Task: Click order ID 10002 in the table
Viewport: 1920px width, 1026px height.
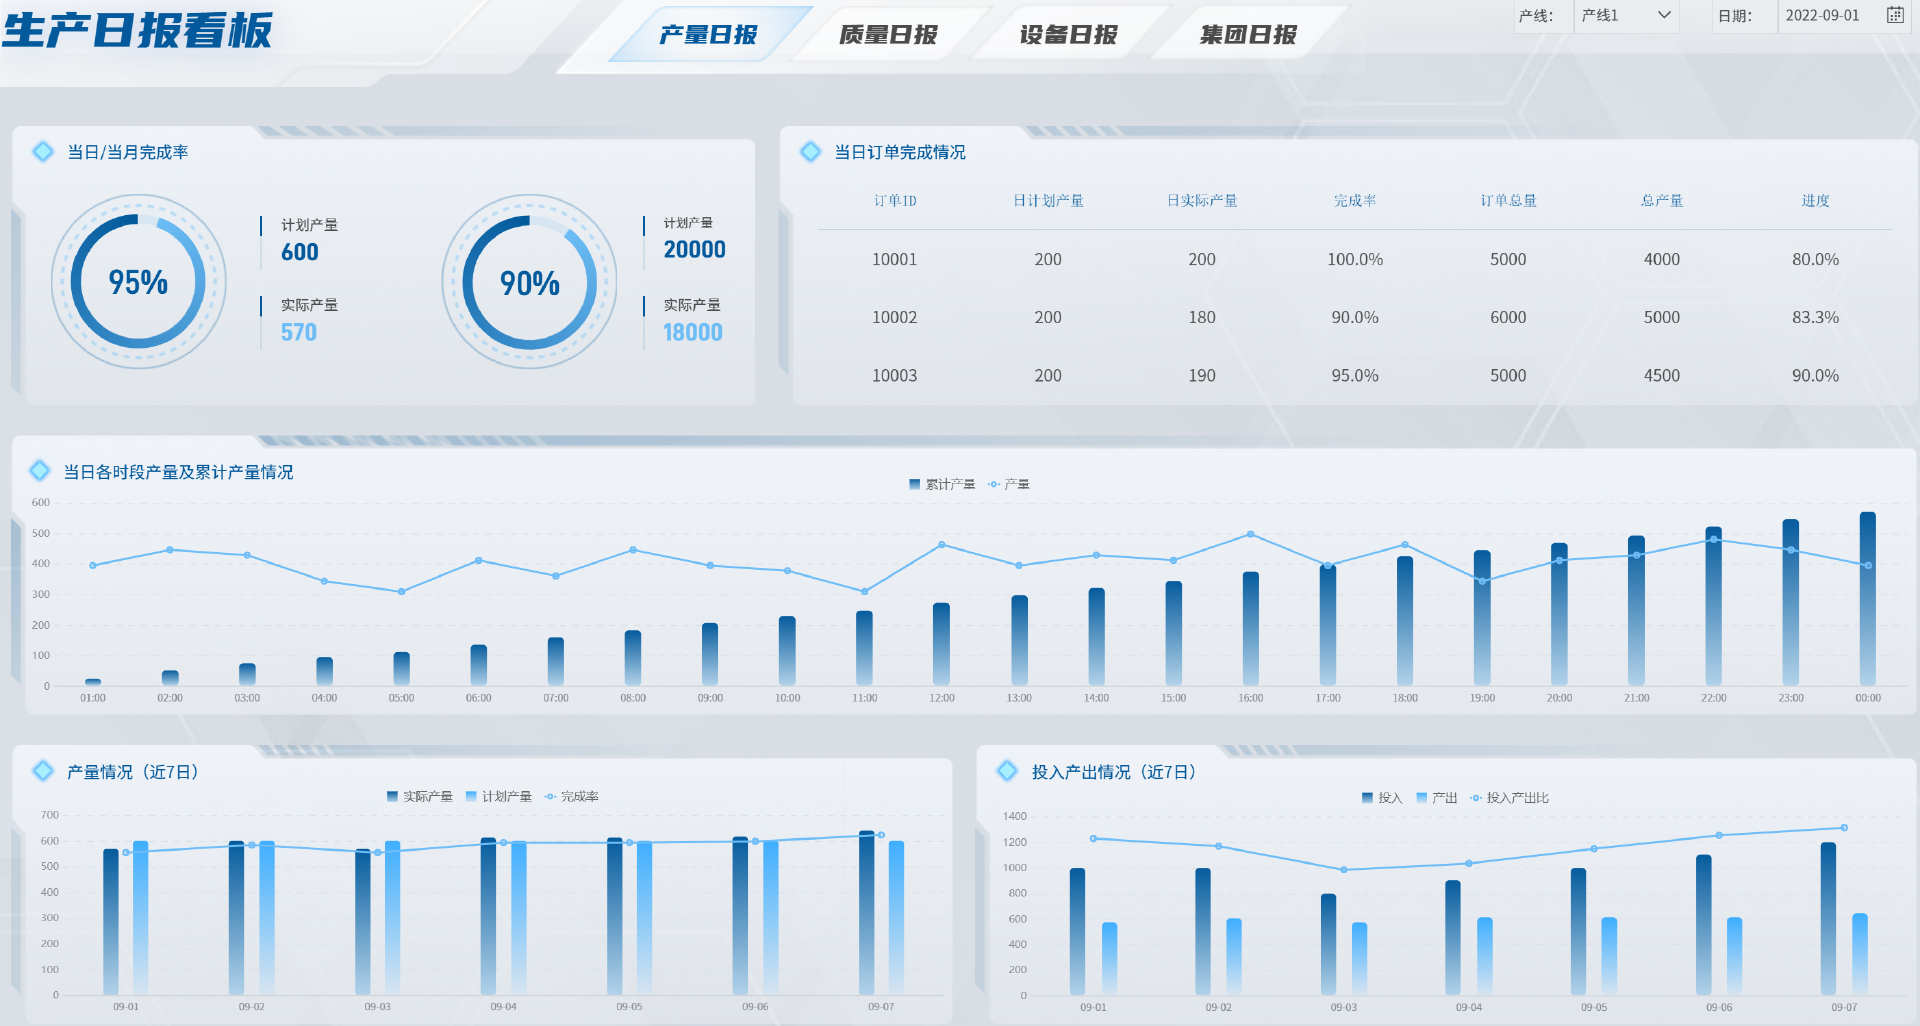Action: coord(894,317)
